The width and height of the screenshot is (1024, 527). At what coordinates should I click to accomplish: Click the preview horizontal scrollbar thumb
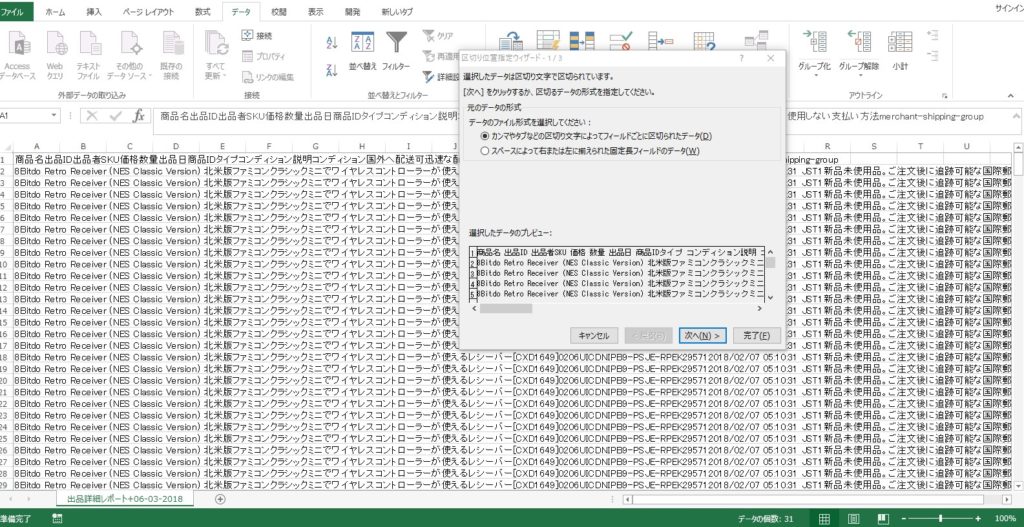point(506,308)
